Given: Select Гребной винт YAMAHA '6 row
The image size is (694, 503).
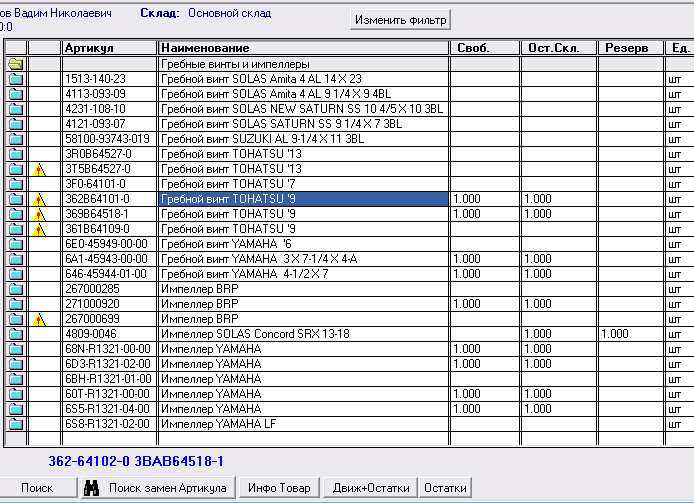Looking at the screenshot, I should [304, 244].
